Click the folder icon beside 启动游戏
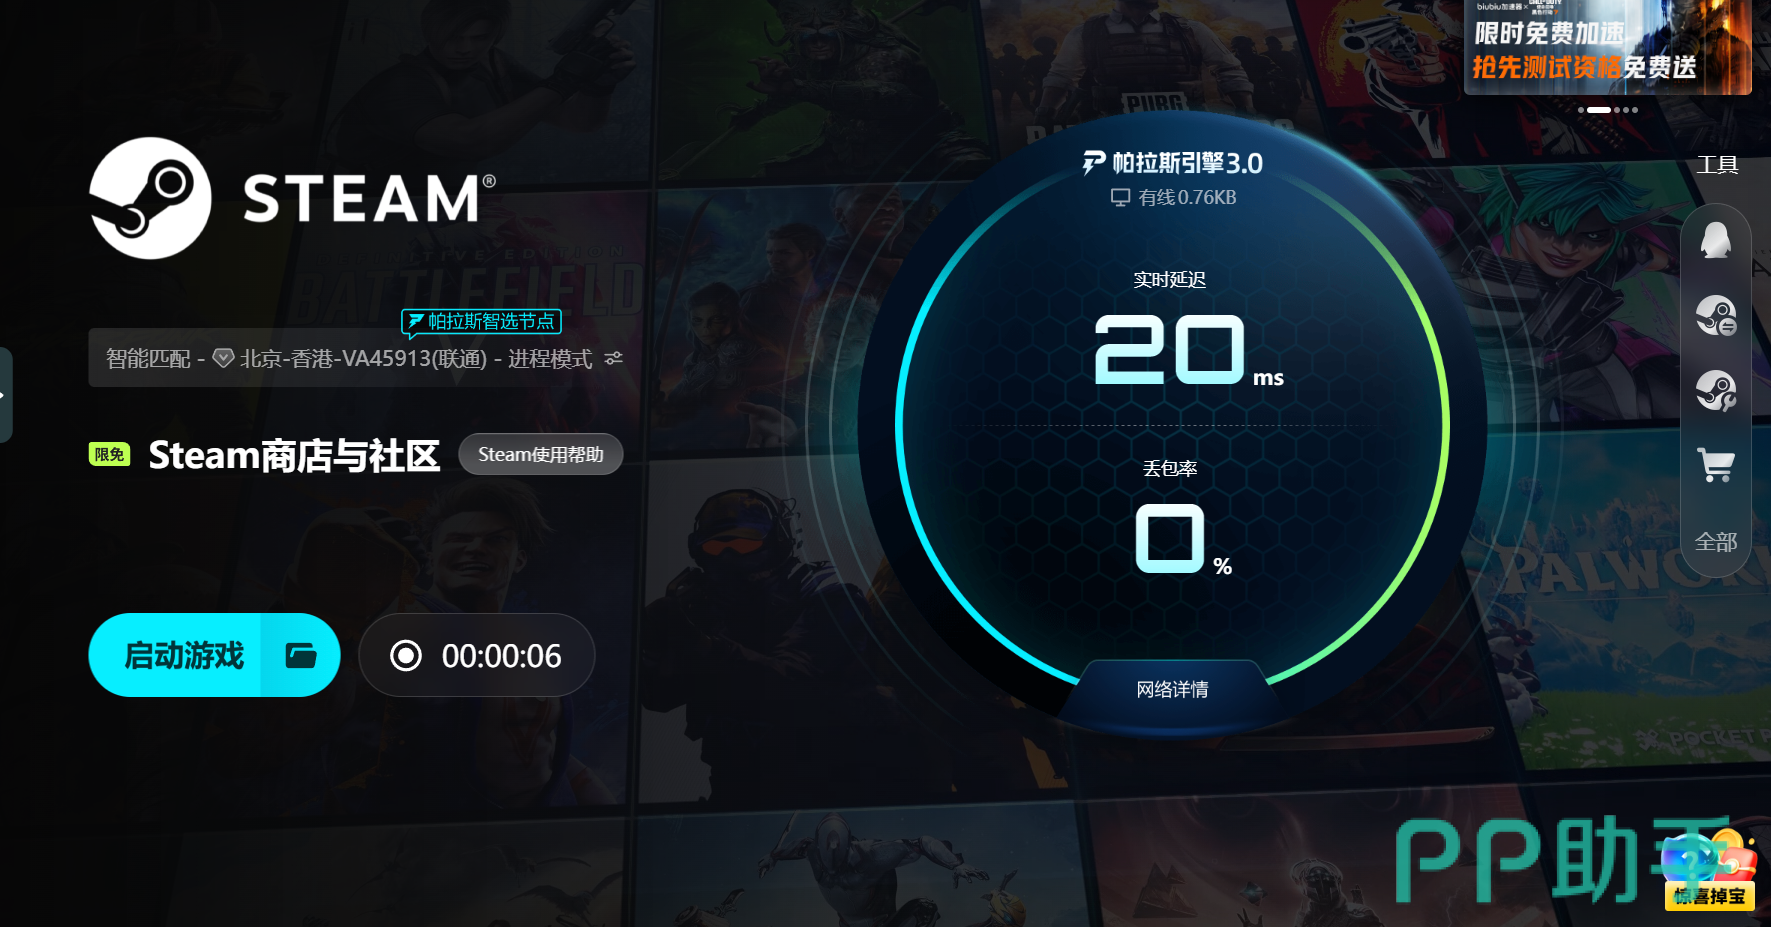This screenshot has height=927, width=1771. pos(301,655)
